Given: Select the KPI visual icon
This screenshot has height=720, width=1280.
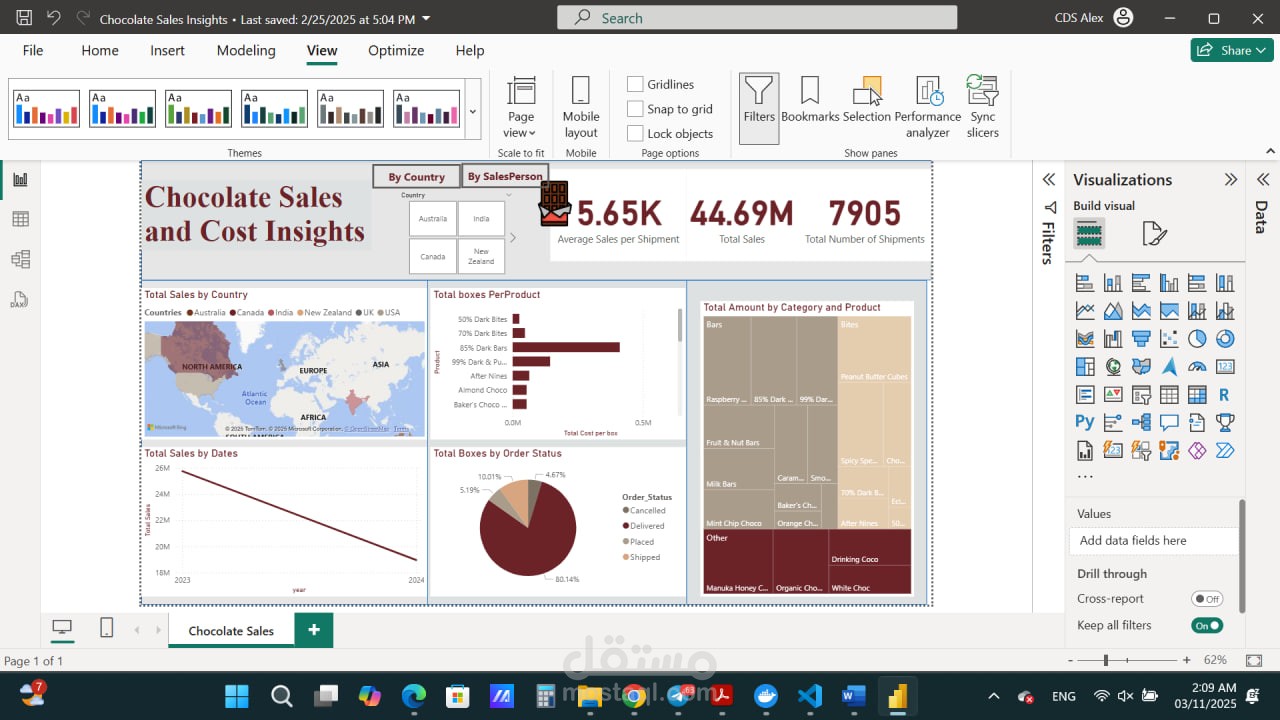Looking at the screenshot, I should pyautogui.click(x=1113, y=395).
